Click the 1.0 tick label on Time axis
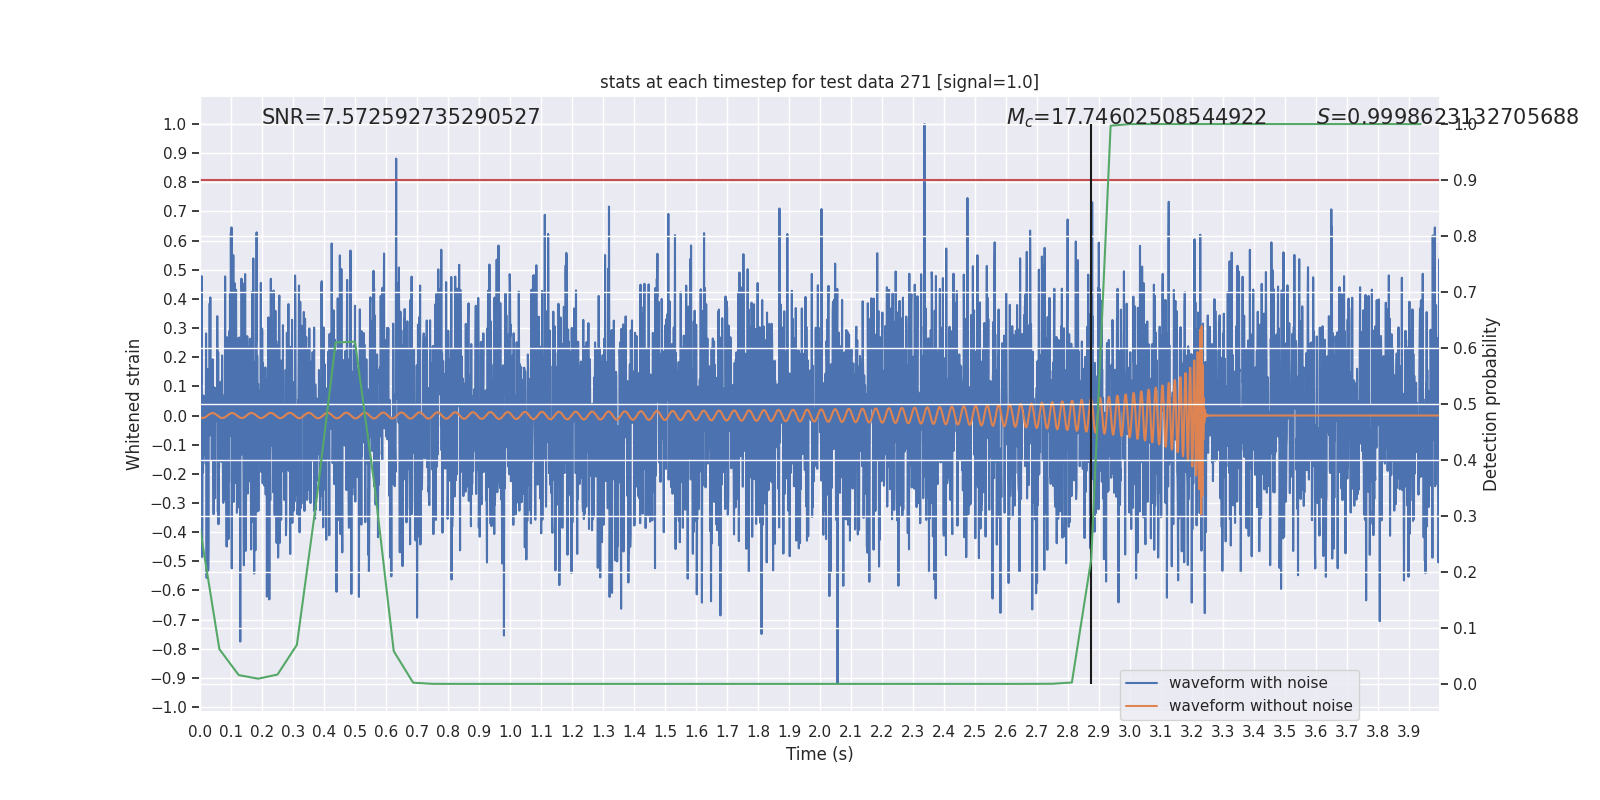 click(510, 732)
